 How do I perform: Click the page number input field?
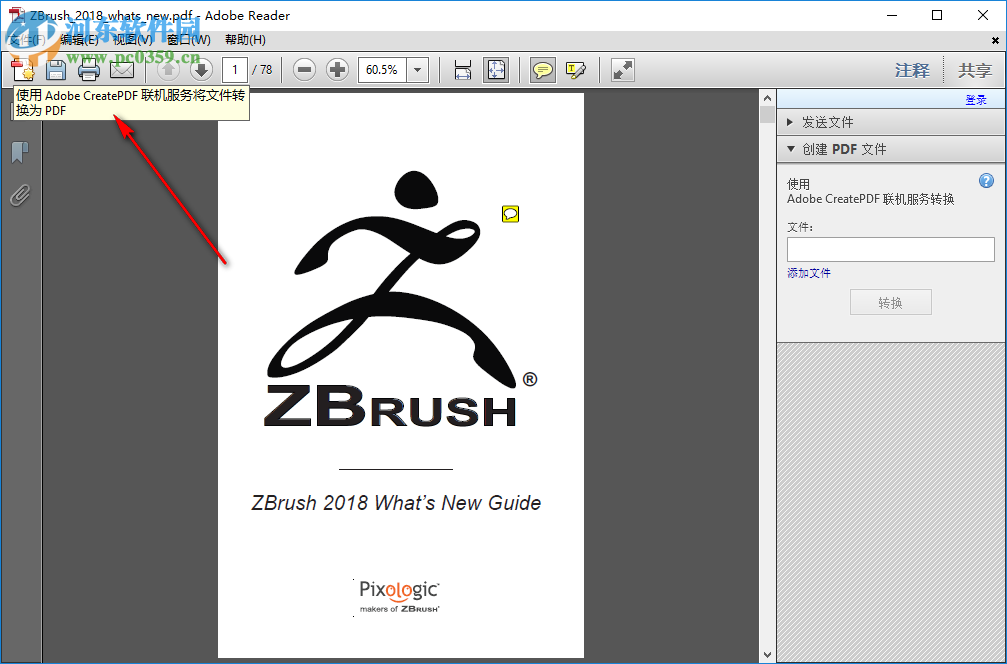coord(235,69)
